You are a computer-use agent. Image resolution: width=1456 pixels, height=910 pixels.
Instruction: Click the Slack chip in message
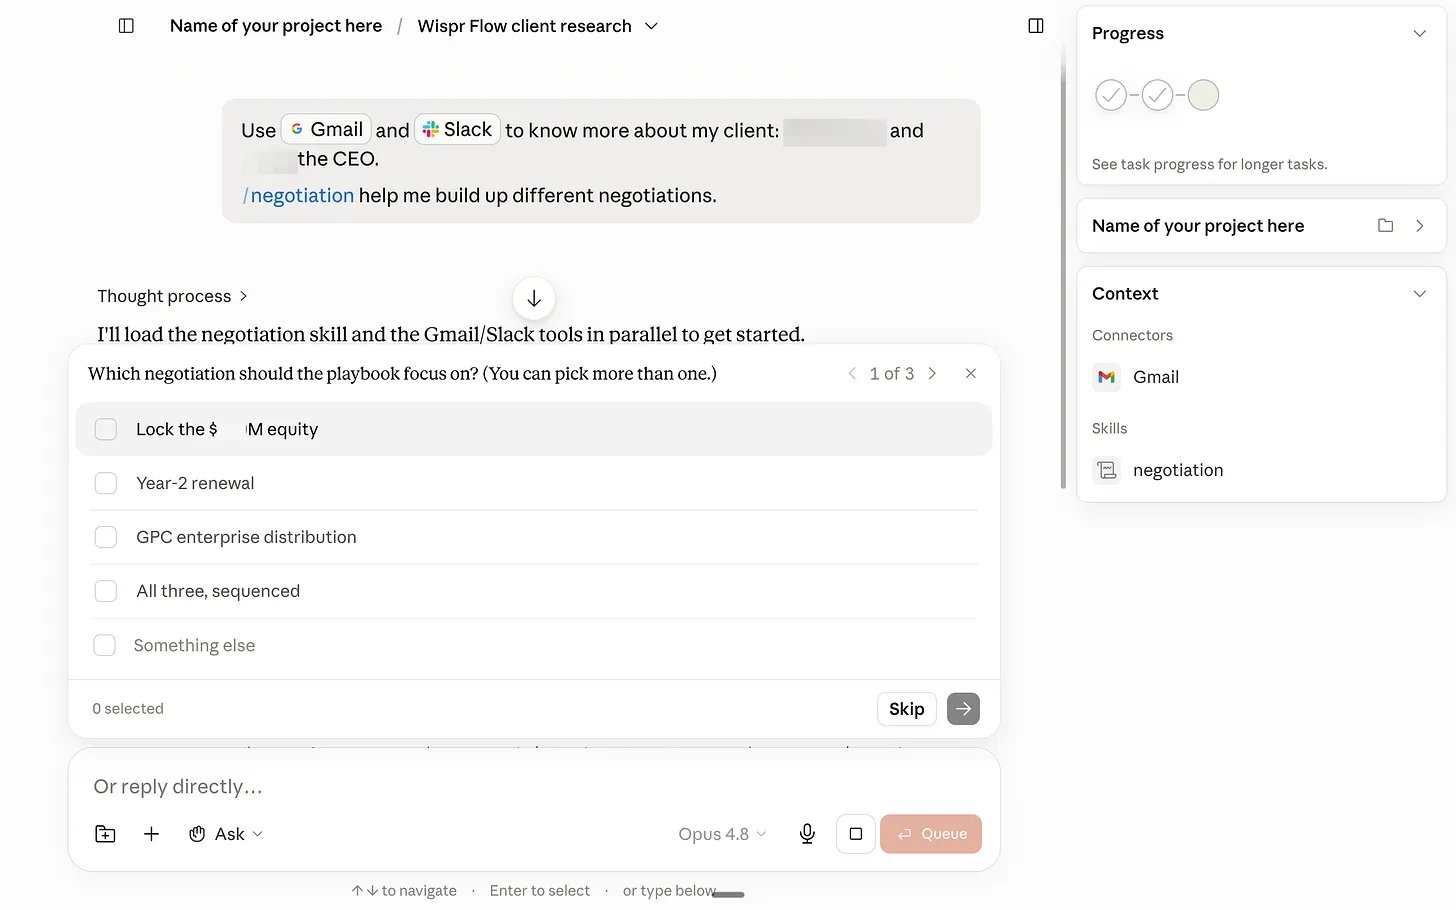457,129
